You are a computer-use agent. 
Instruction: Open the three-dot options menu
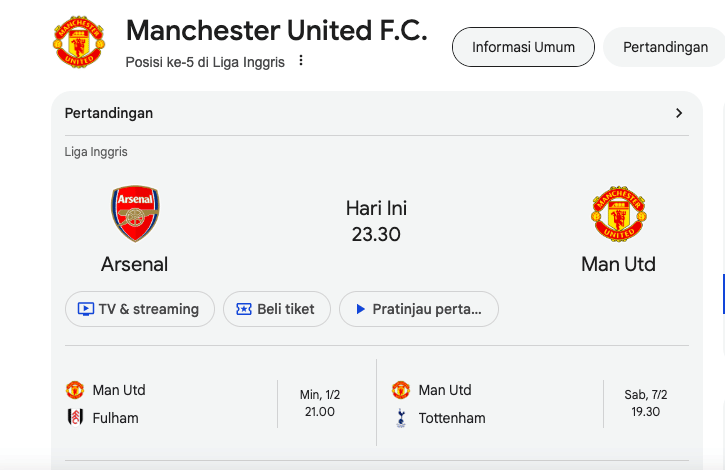(301, 61)
